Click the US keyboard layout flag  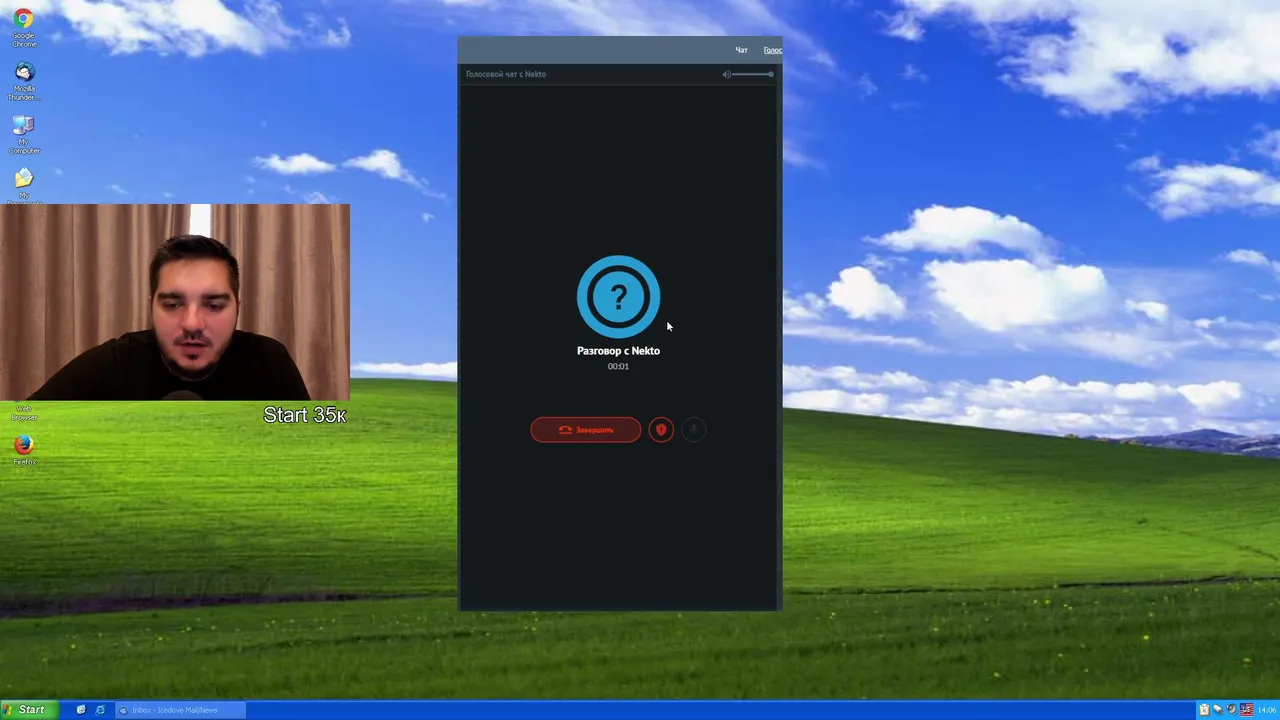click(1246, 710)
